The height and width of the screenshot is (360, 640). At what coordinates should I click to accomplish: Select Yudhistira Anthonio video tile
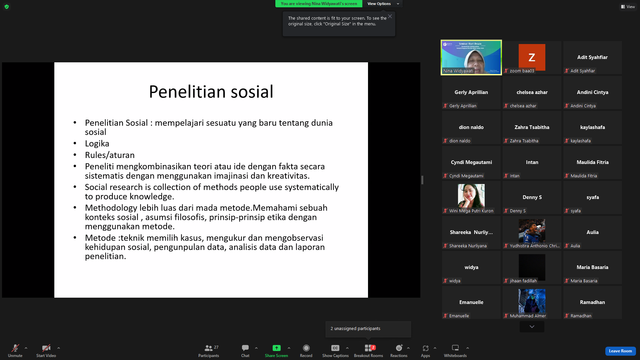coord(532,233)
